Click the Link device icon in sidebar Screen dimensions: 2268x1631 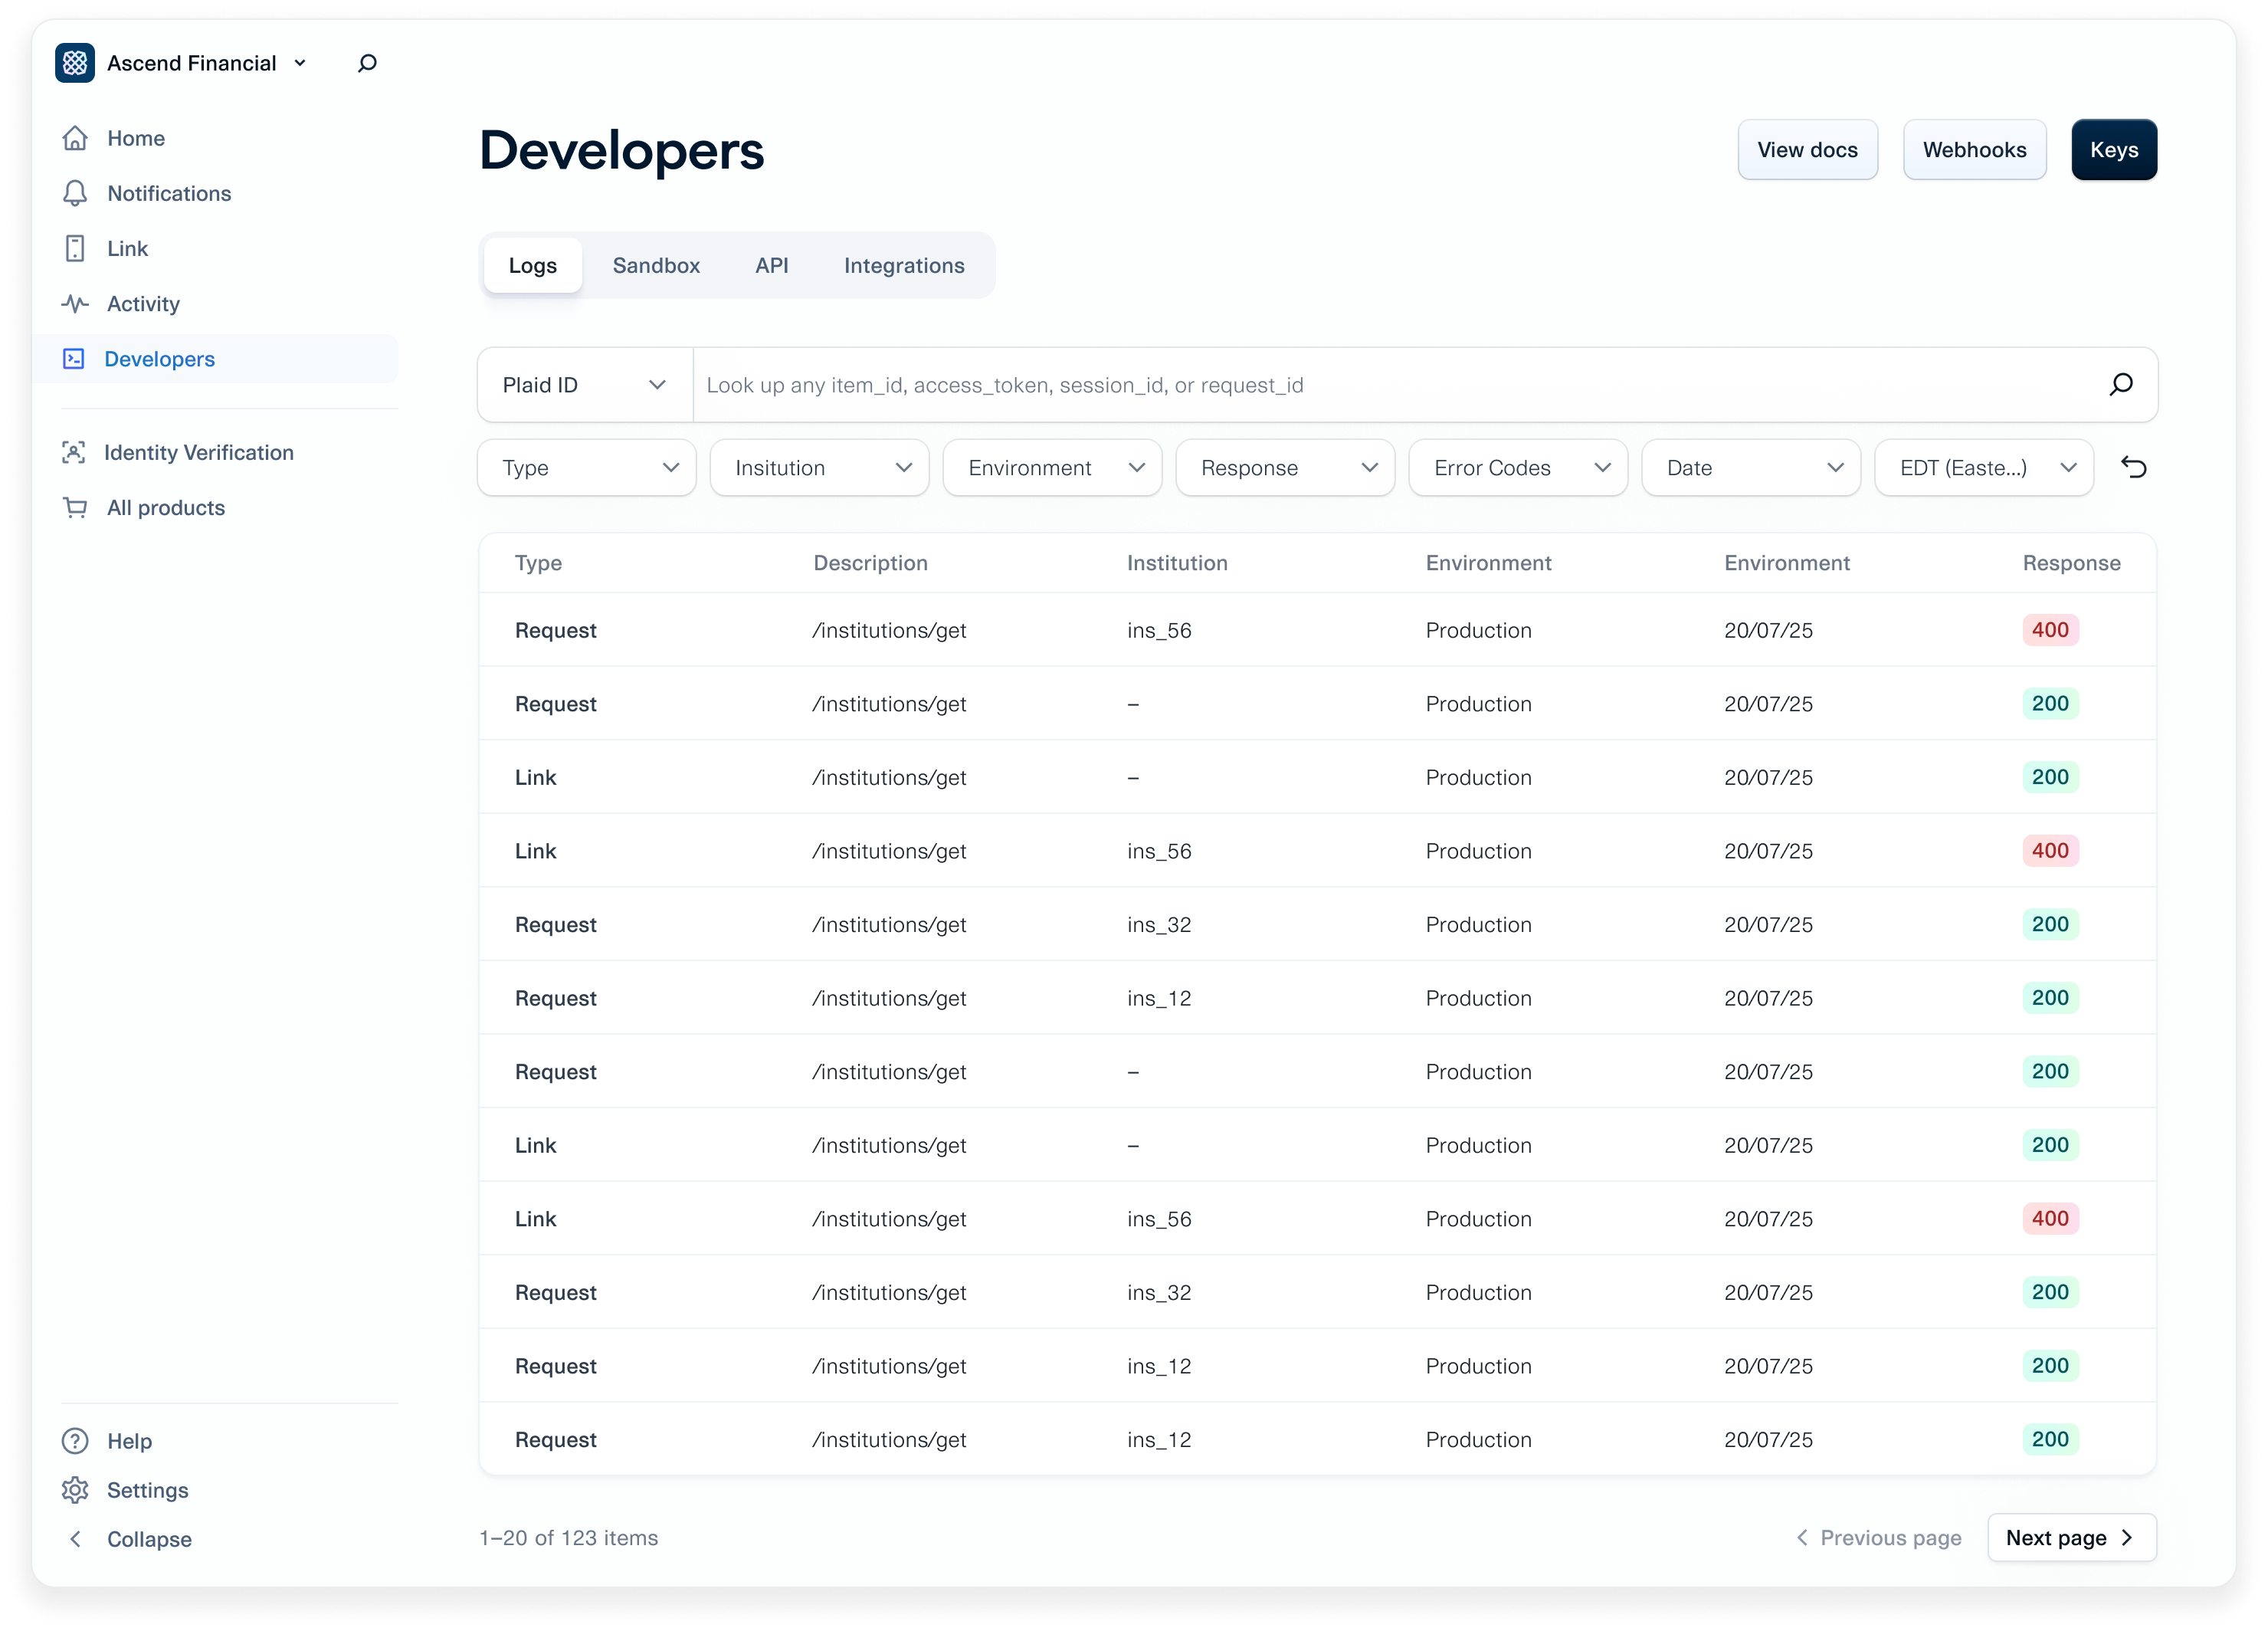coord(76,248)
